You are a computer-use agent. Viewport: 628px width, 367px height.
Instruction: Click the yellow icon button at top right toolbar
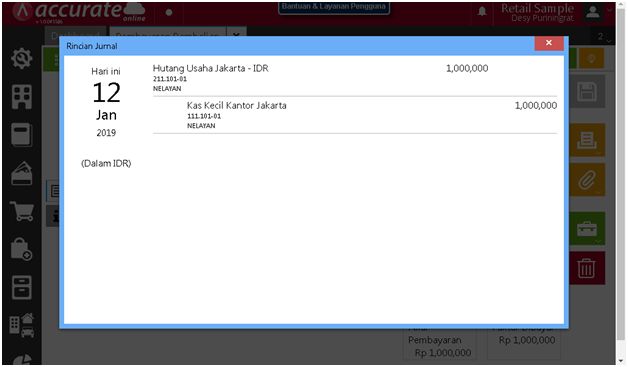coord(592,59)
